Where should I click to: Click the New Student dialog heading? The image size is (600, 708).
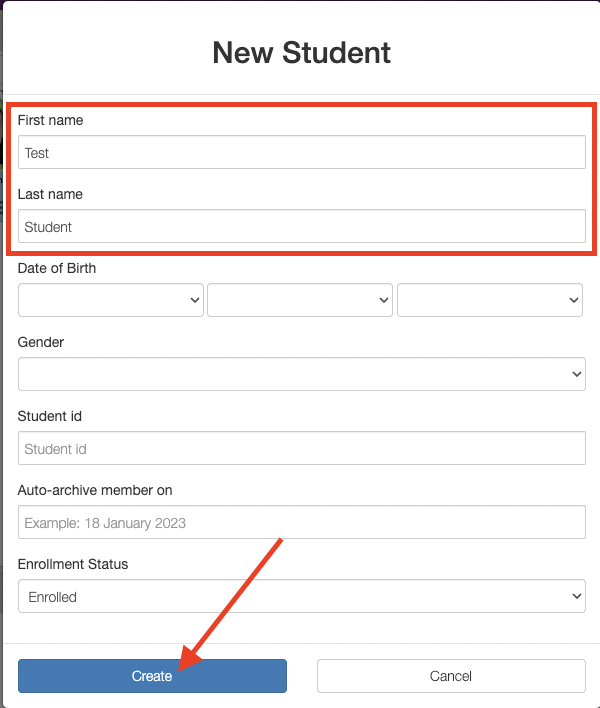pos(301,52)
